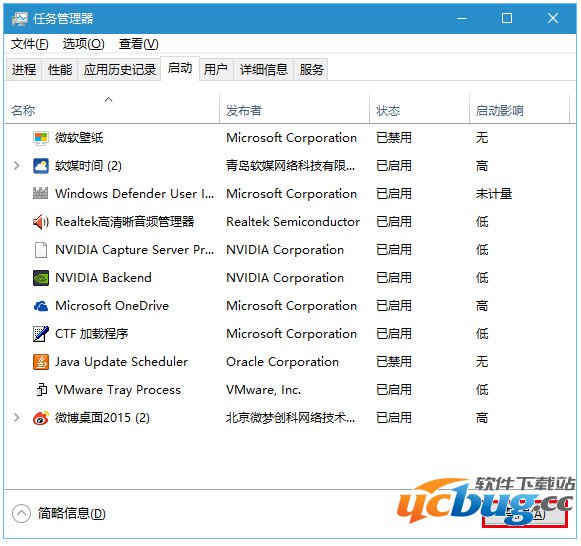
Task: Switch to the 用户 tab
Action: click(216, 69)
